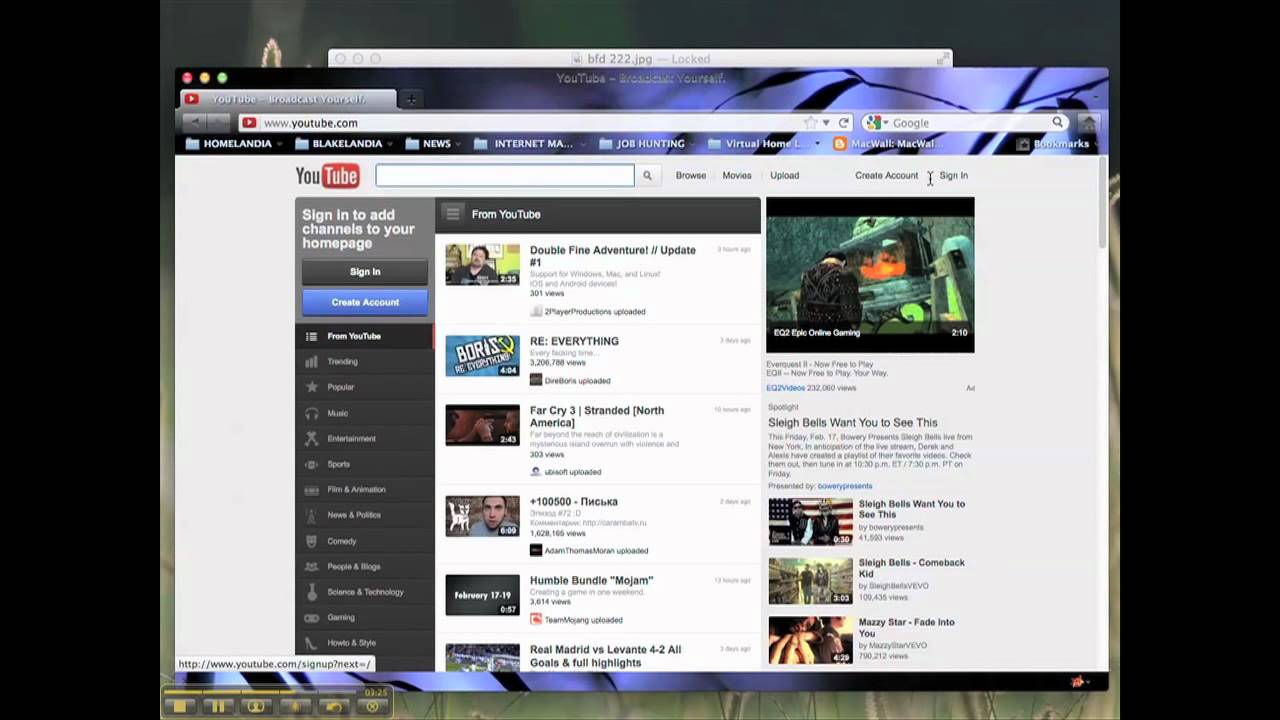Viewport: 1280px width, 720px height.
Task: Click the YouTube search input field
Action: [x=505, y=175]
